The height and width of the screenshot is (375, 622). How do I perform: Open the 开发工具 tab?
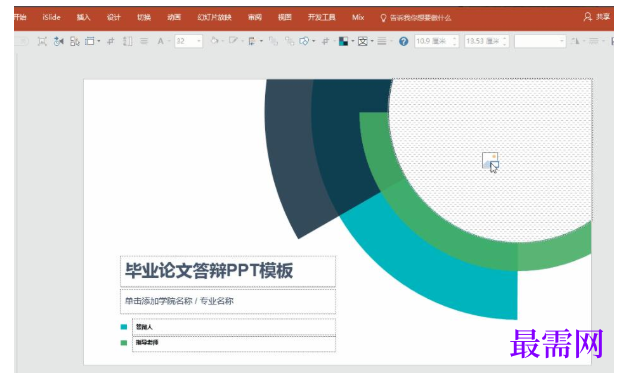click(322, 17)
